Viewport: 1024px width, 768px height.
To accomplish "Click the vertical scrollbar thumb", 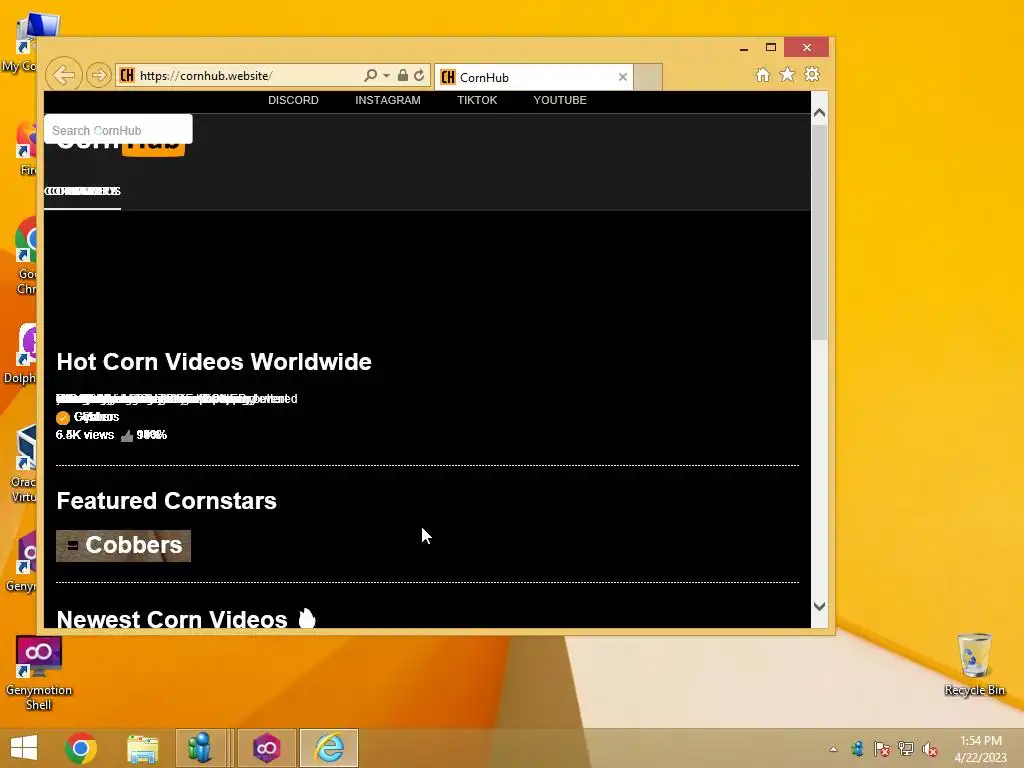I will click(x=819, y=232).
